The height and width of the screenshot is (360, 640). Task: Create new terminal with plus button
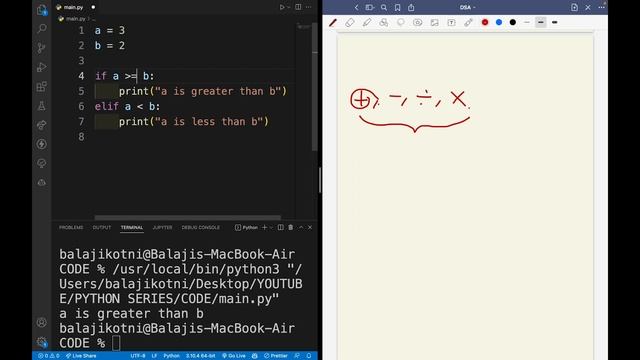(x=264, y=227)
